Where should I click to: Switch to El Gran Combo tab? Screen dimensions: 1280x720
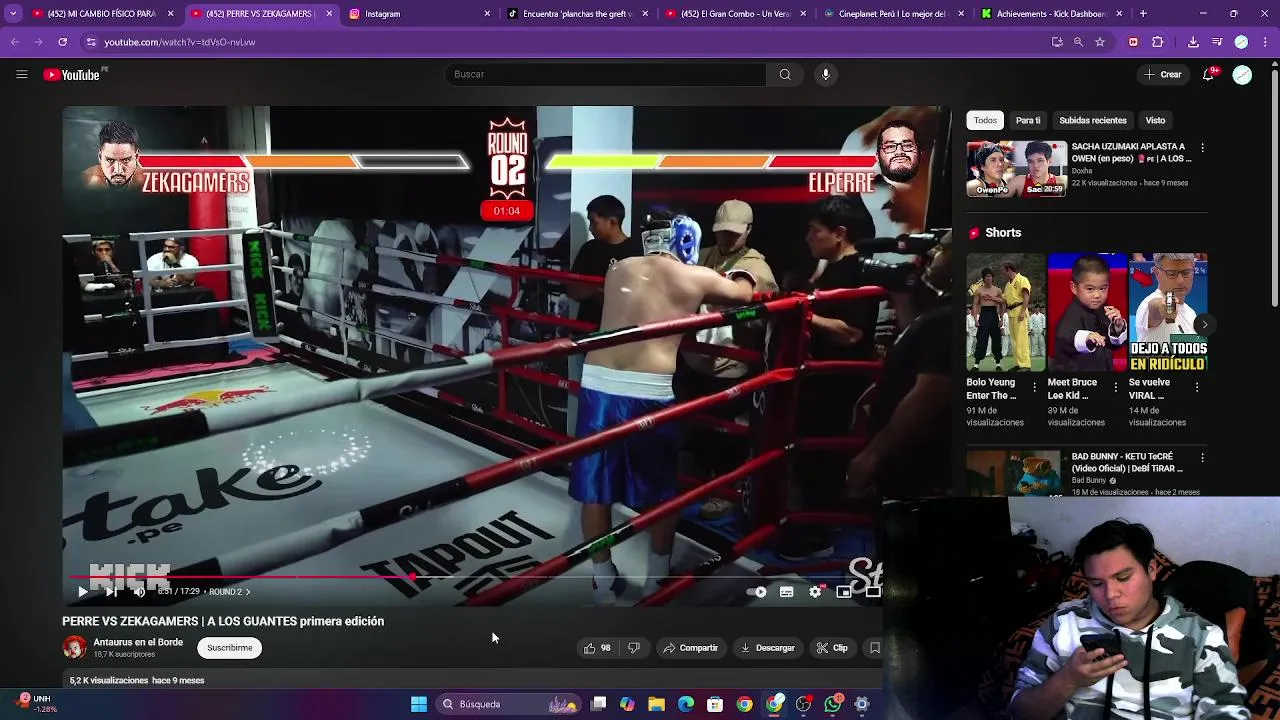(735, 14)
